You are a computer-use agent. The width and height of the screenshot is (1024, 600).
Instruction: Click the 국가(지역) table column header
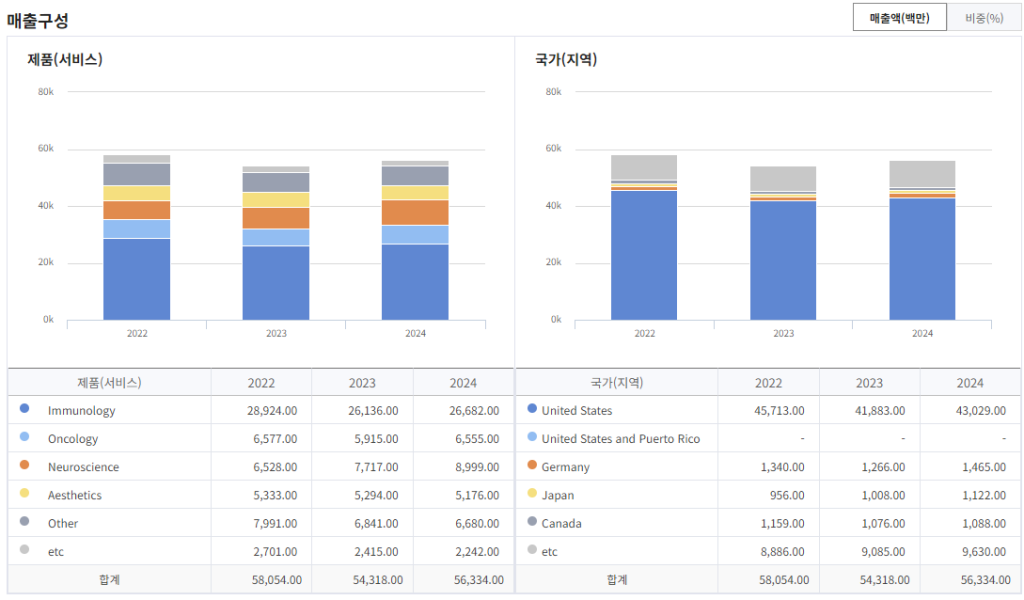point(616,383)
